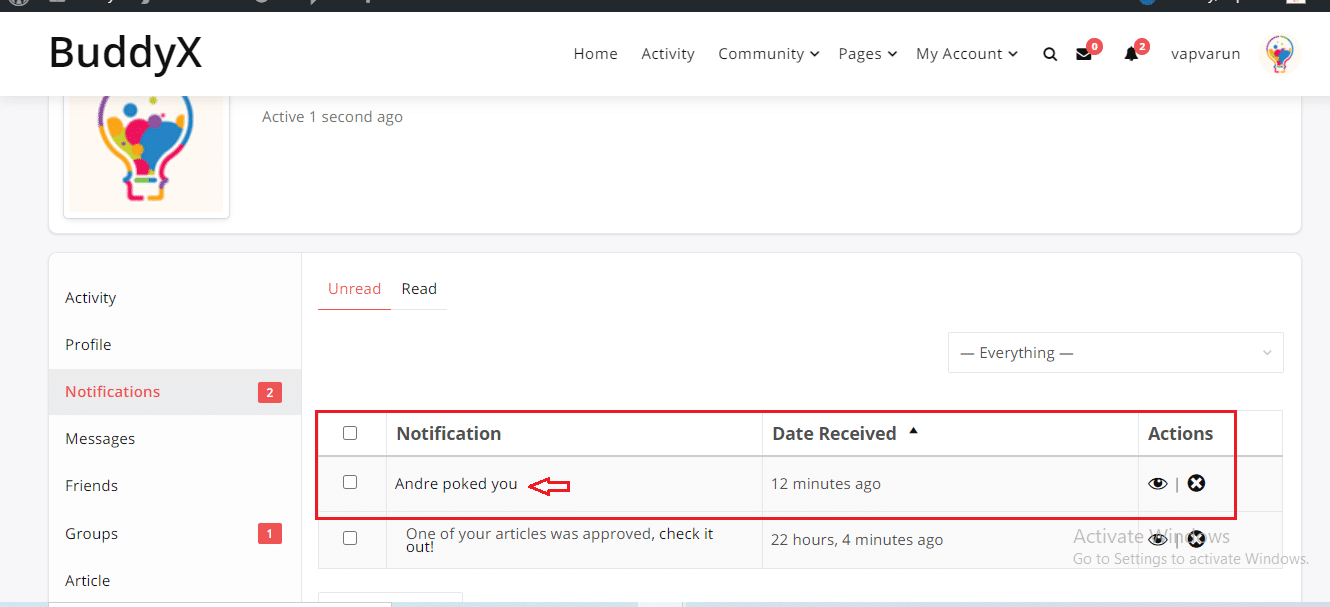The image size is (1330, 607).
Task: Check the 'Andre poked you' row checkbox
Action: 350,482
